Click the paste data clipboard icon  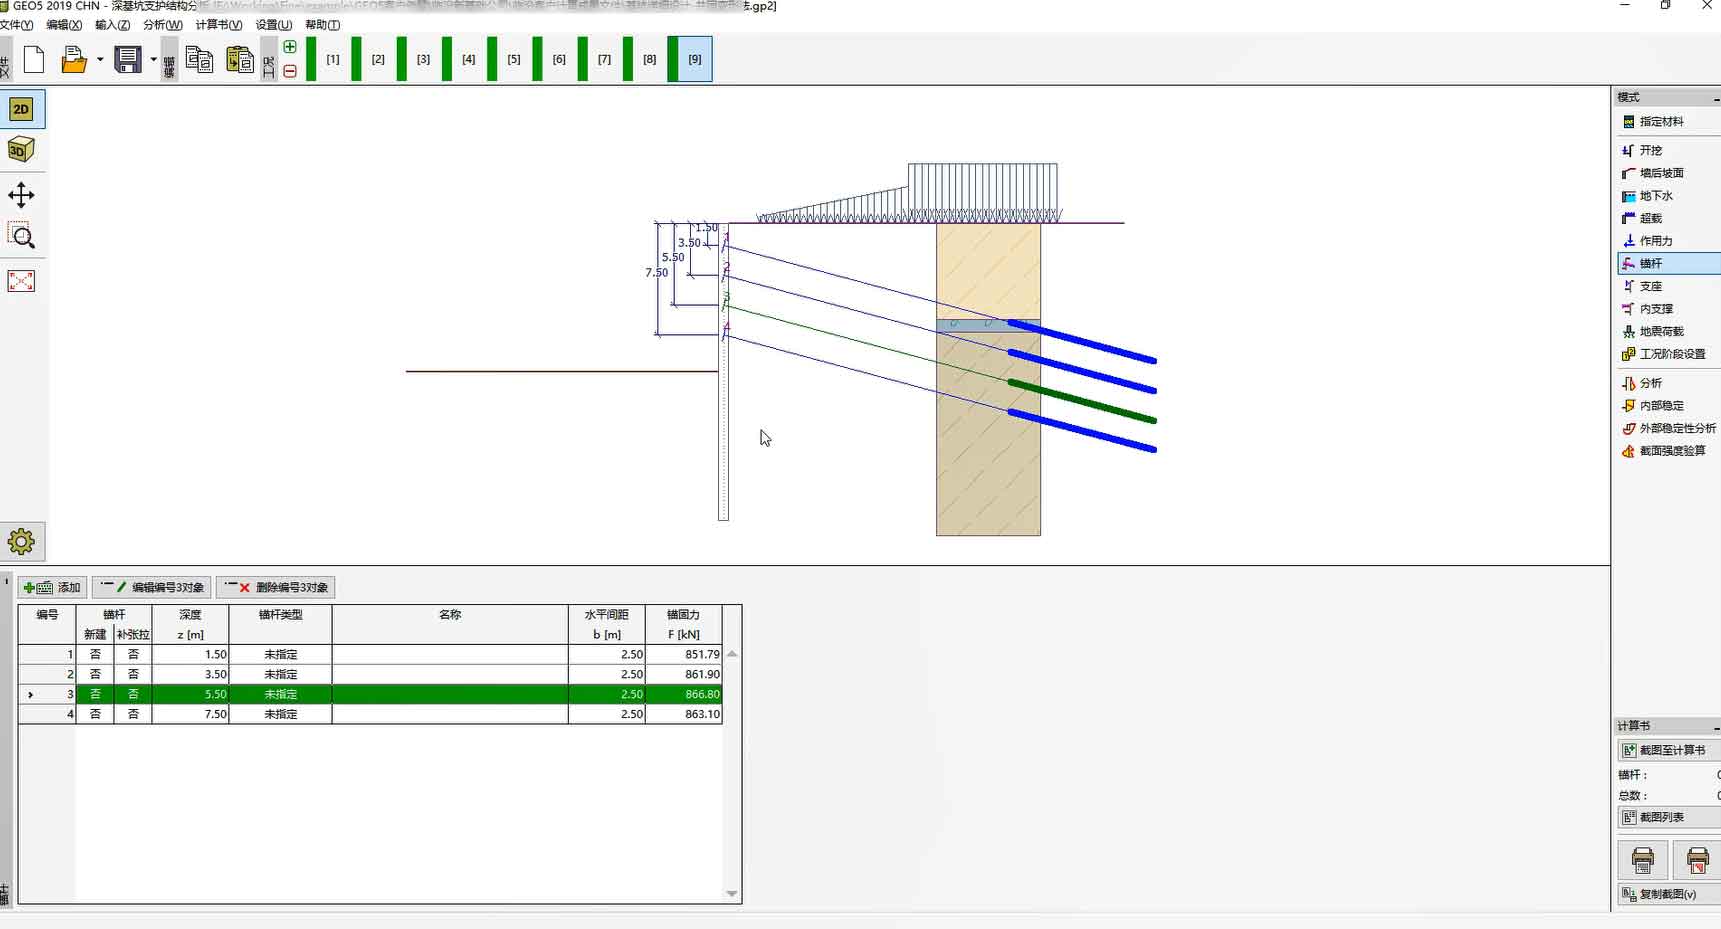coord(240,60)
